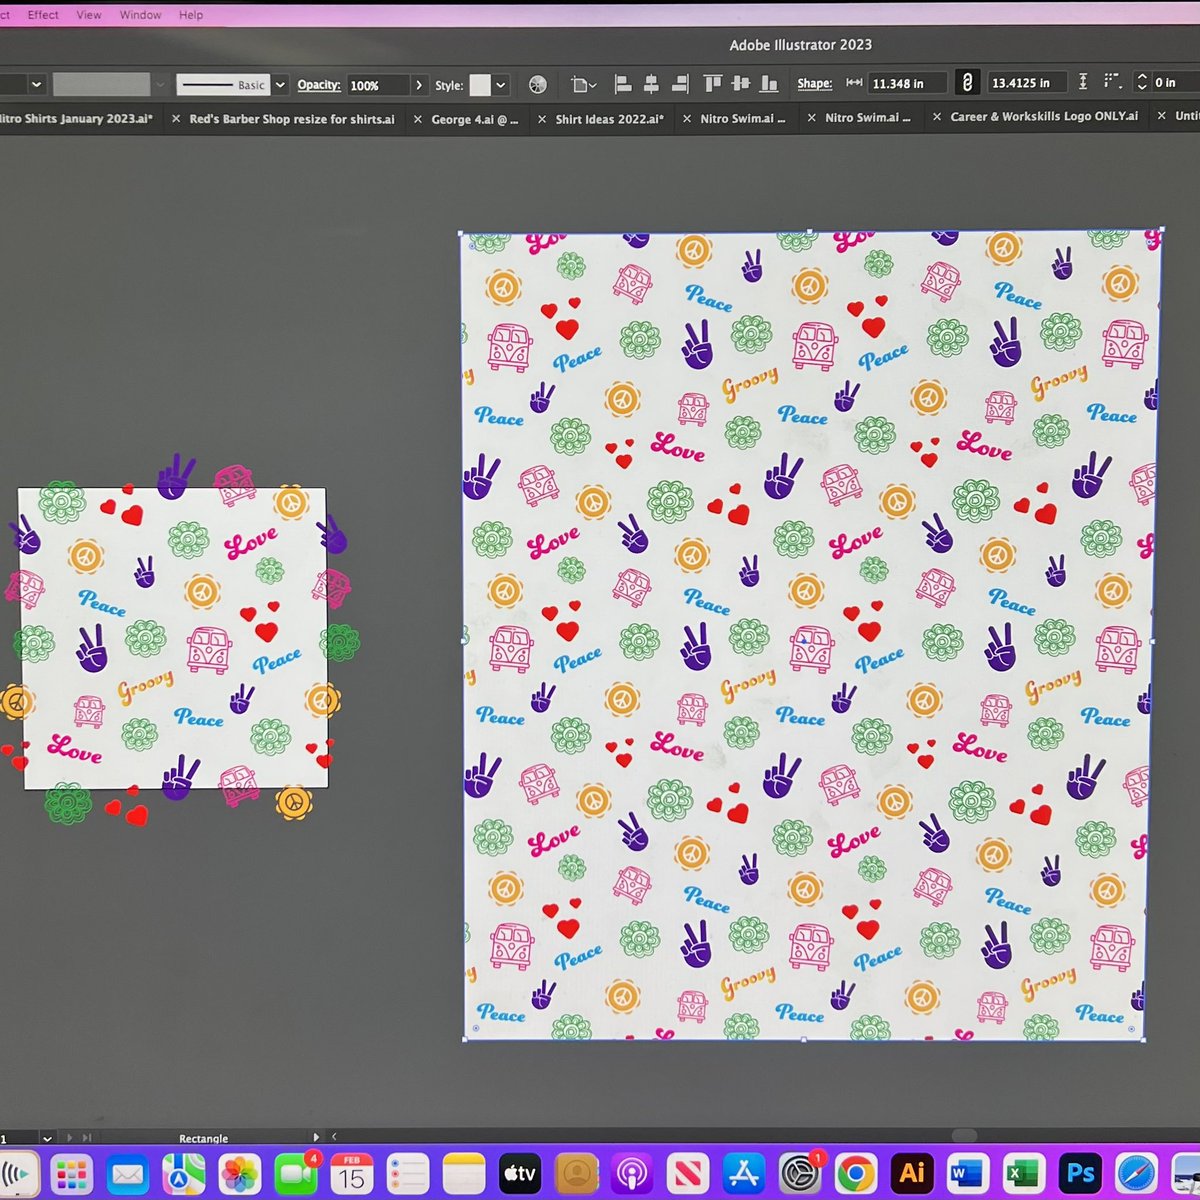Viewport: 1200px width, 1200px height.
Task: Open Launchpad from the Dock
Action: pos(72,1174)
